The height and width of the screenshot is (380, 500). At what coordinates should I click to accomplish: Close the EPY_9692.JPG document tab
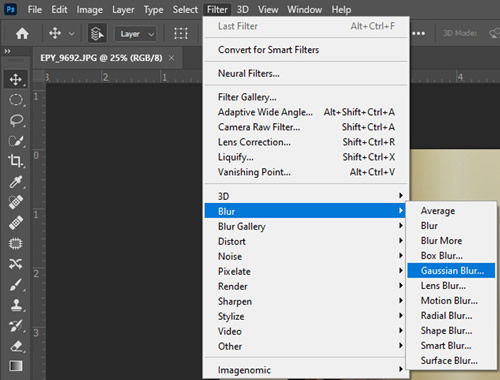[x=171, y=58]
